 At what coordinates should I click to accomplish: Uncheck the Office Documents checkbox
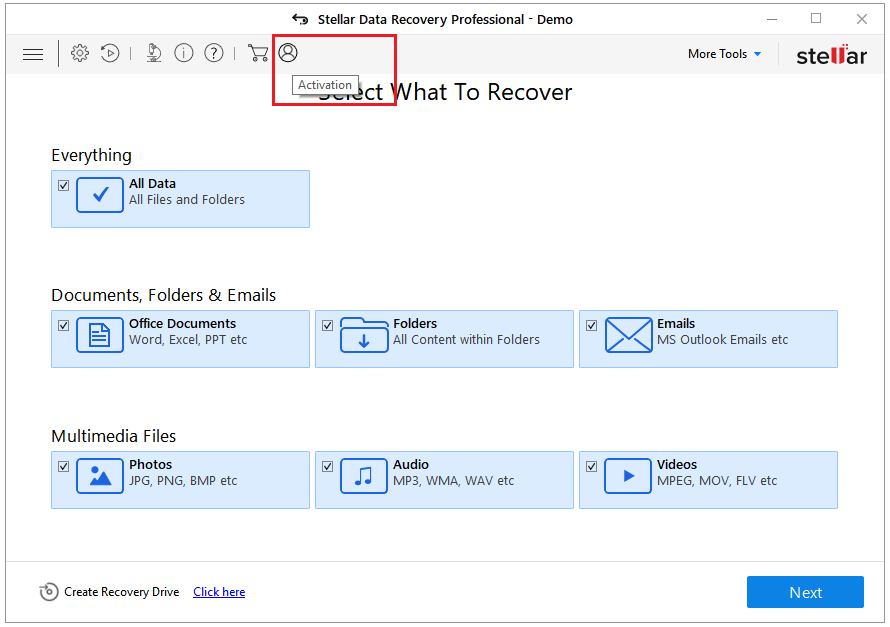click(64, 326)
